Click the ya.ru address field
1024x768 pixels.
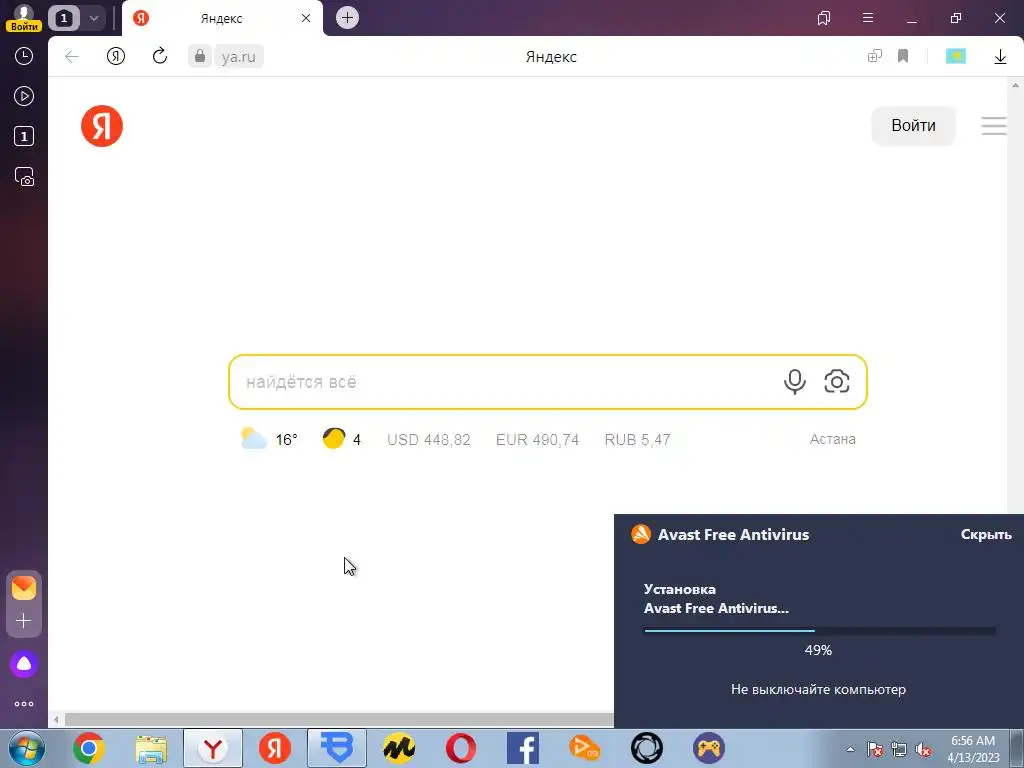click(238, 57)
